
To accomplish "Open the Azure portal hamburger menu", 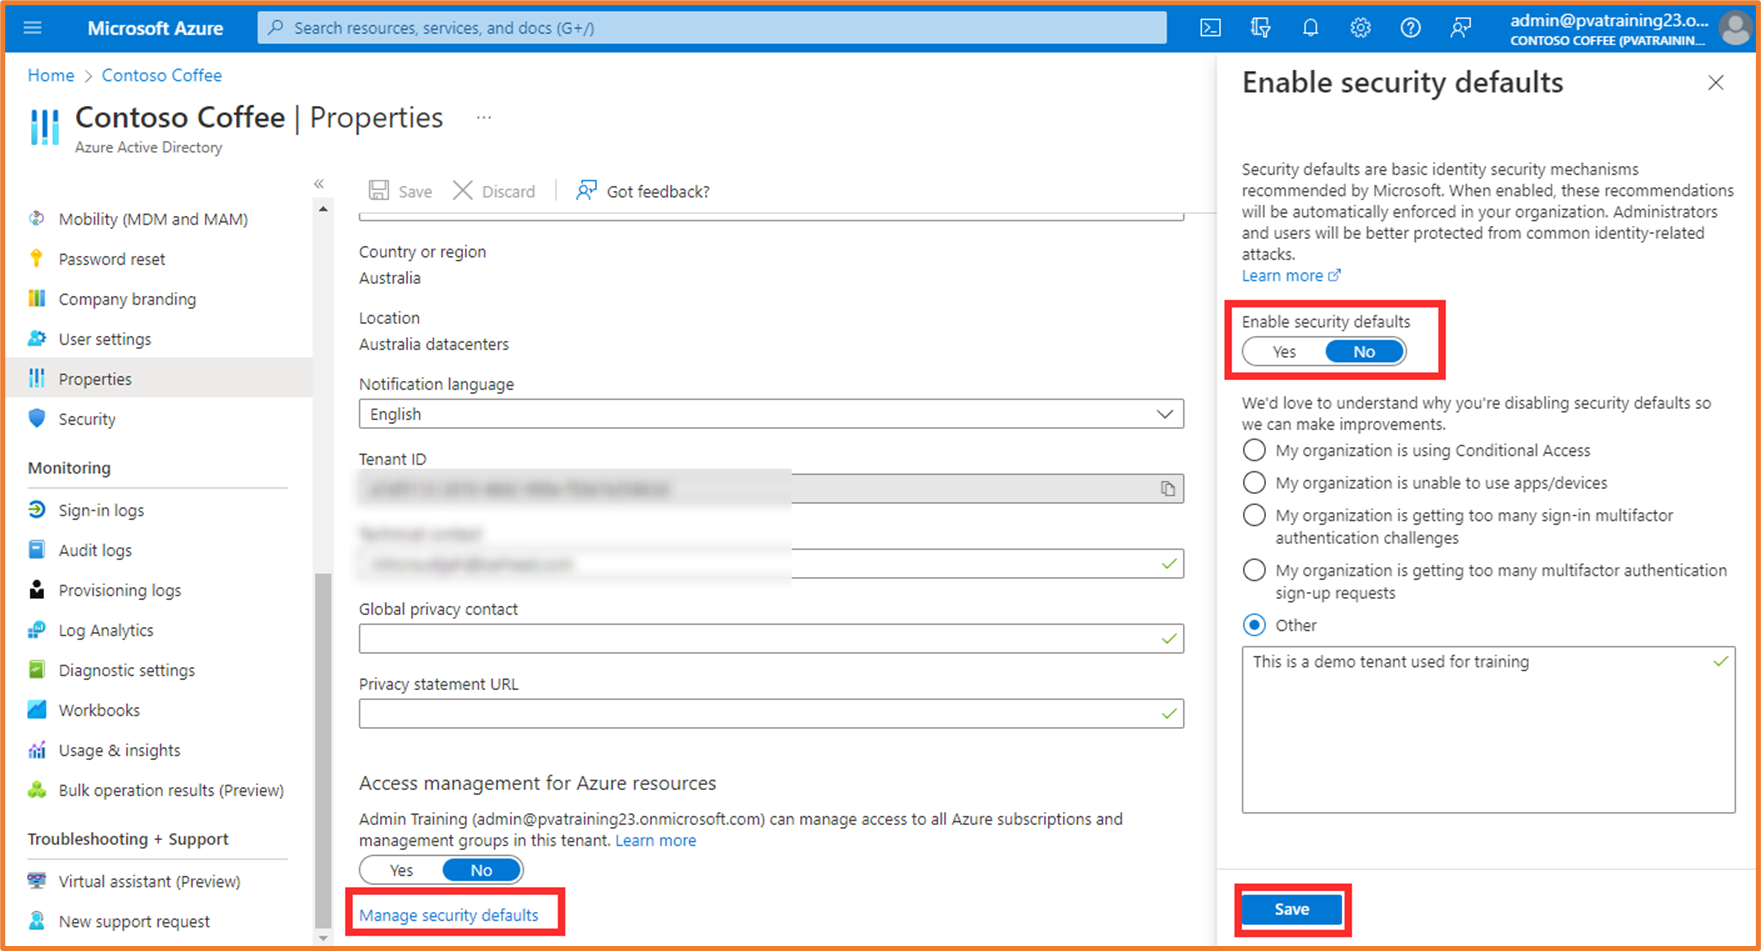I will 32,28.
